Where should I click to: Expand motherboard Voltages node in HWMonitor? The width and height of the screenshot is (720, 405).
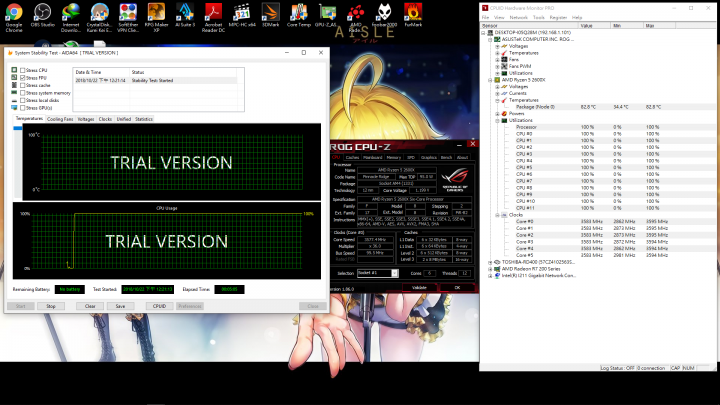497,46
